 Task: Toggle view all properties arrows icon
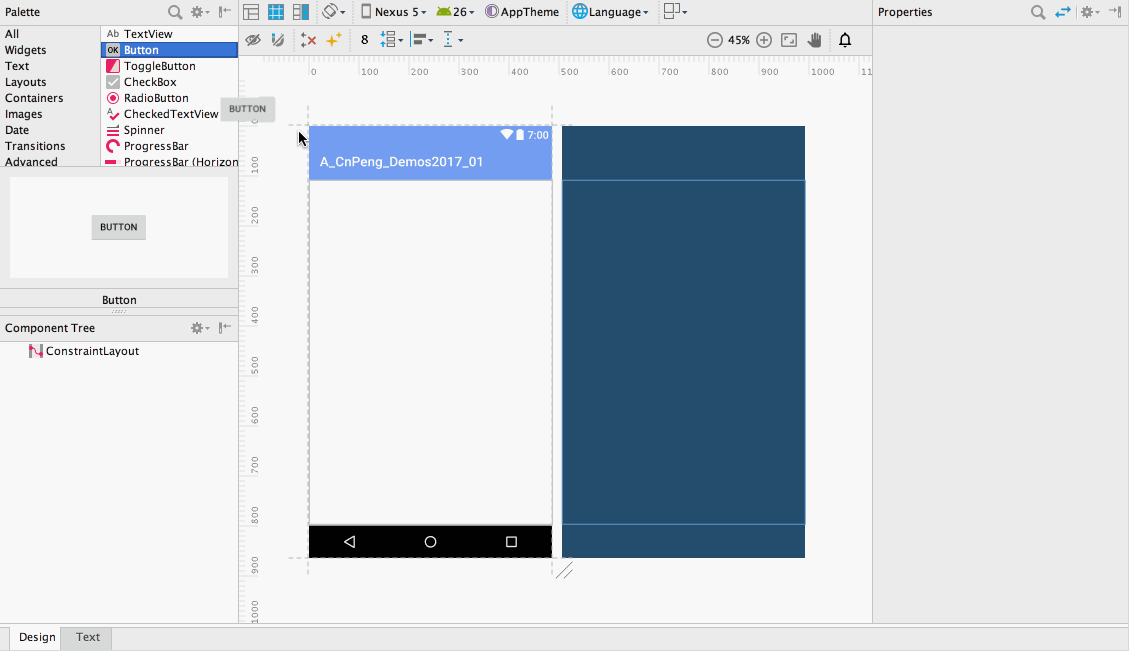1063,12
